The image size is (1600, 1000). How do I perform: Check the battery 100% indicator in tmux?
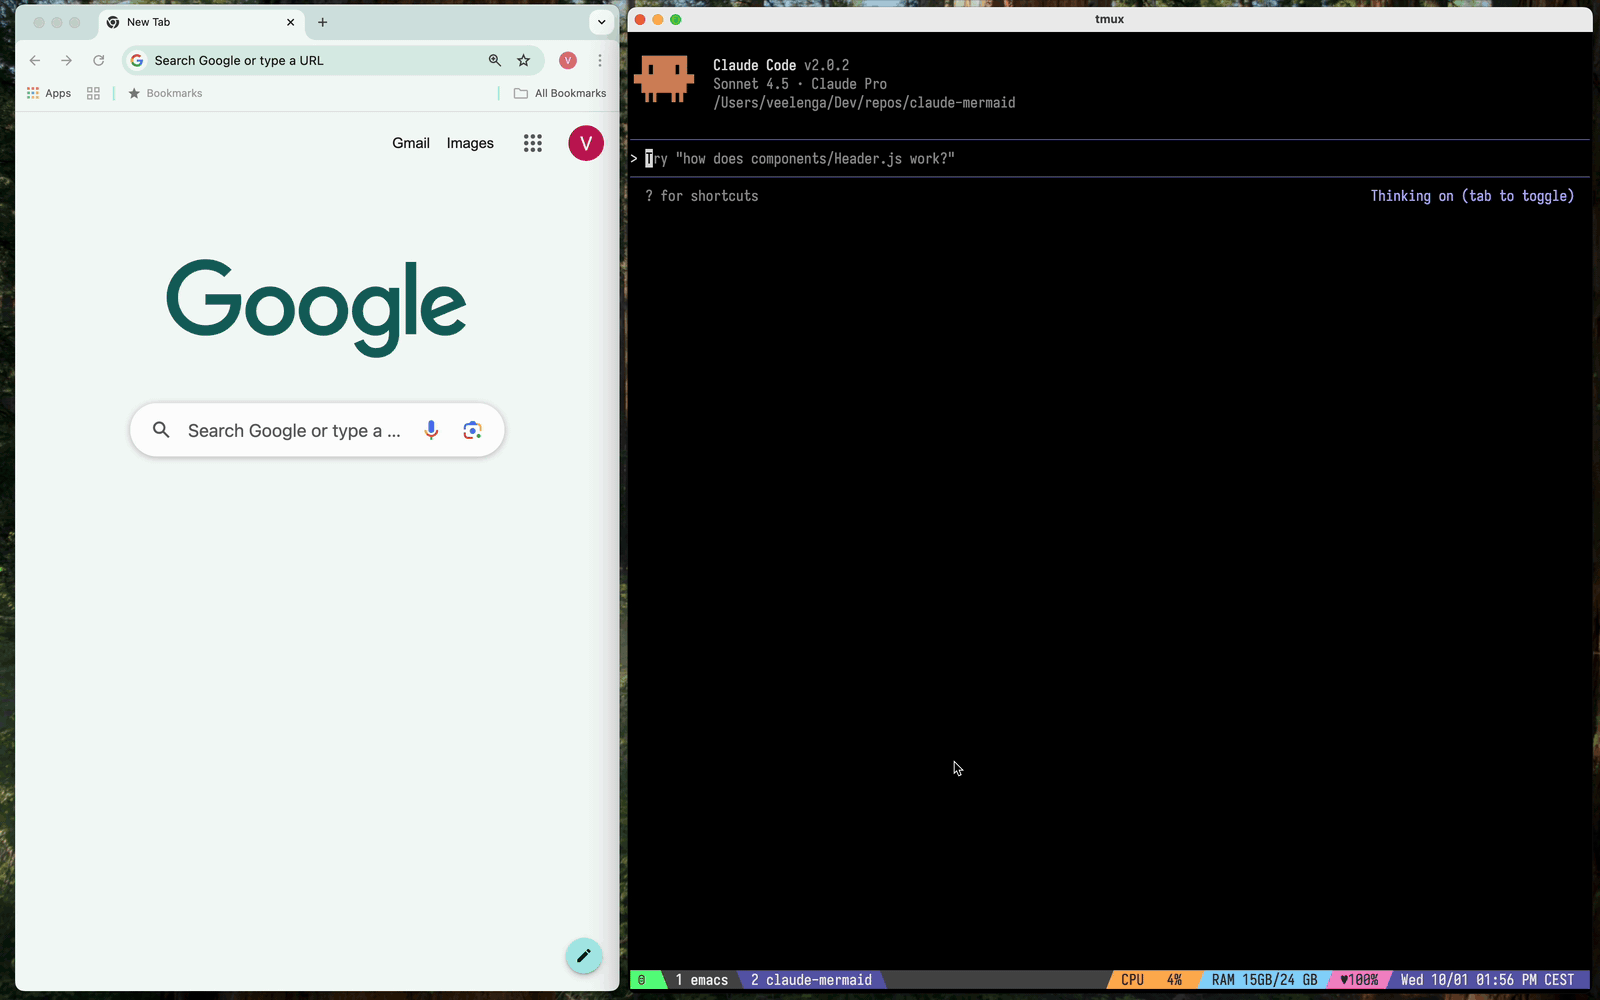[1360, 980]
